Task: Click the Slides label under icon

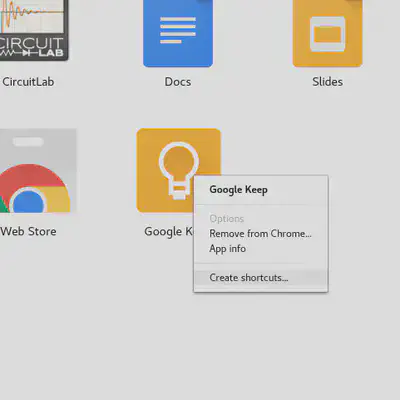Action: click(x=327, y=82)
